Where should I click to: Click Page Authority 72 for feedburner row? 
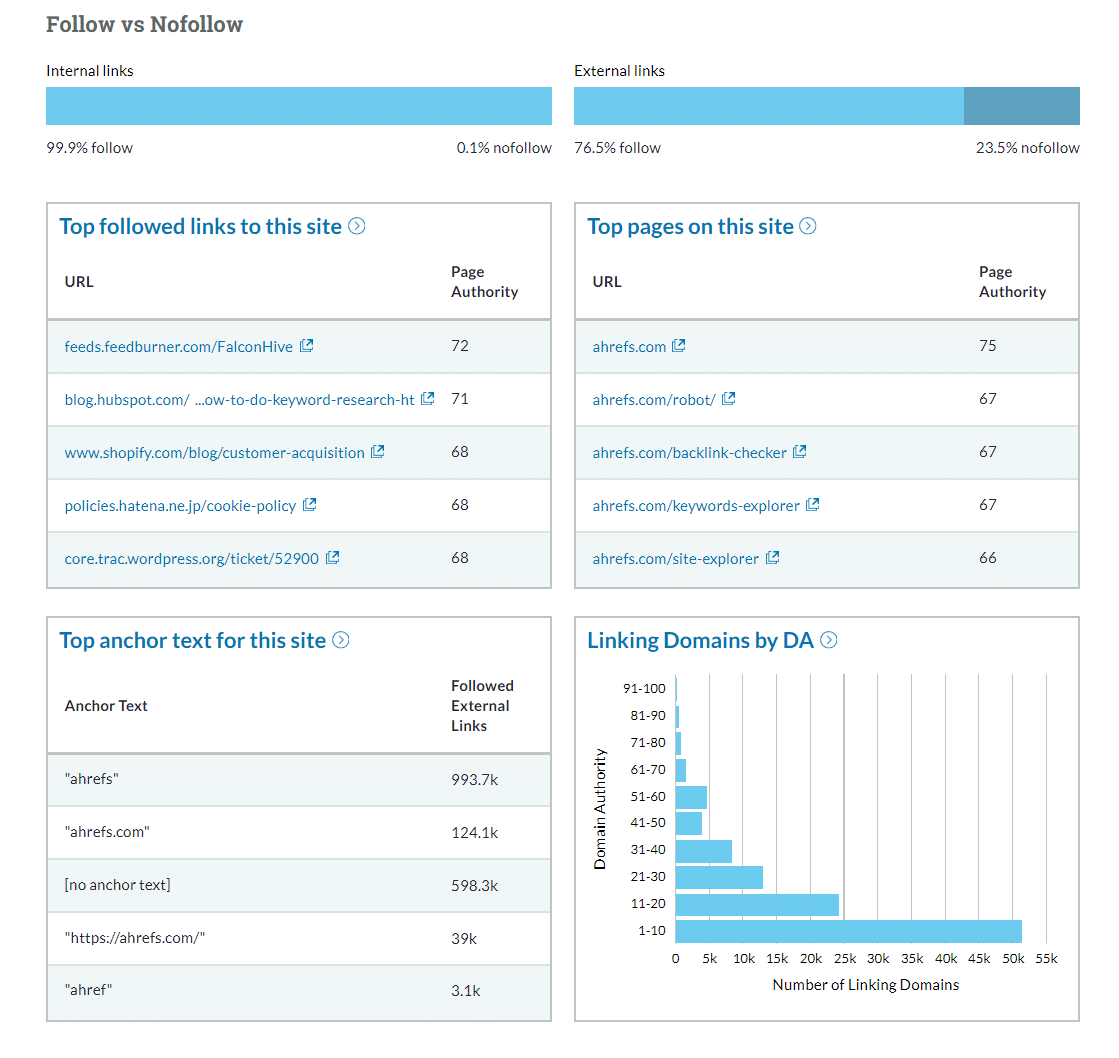[460, 346]
